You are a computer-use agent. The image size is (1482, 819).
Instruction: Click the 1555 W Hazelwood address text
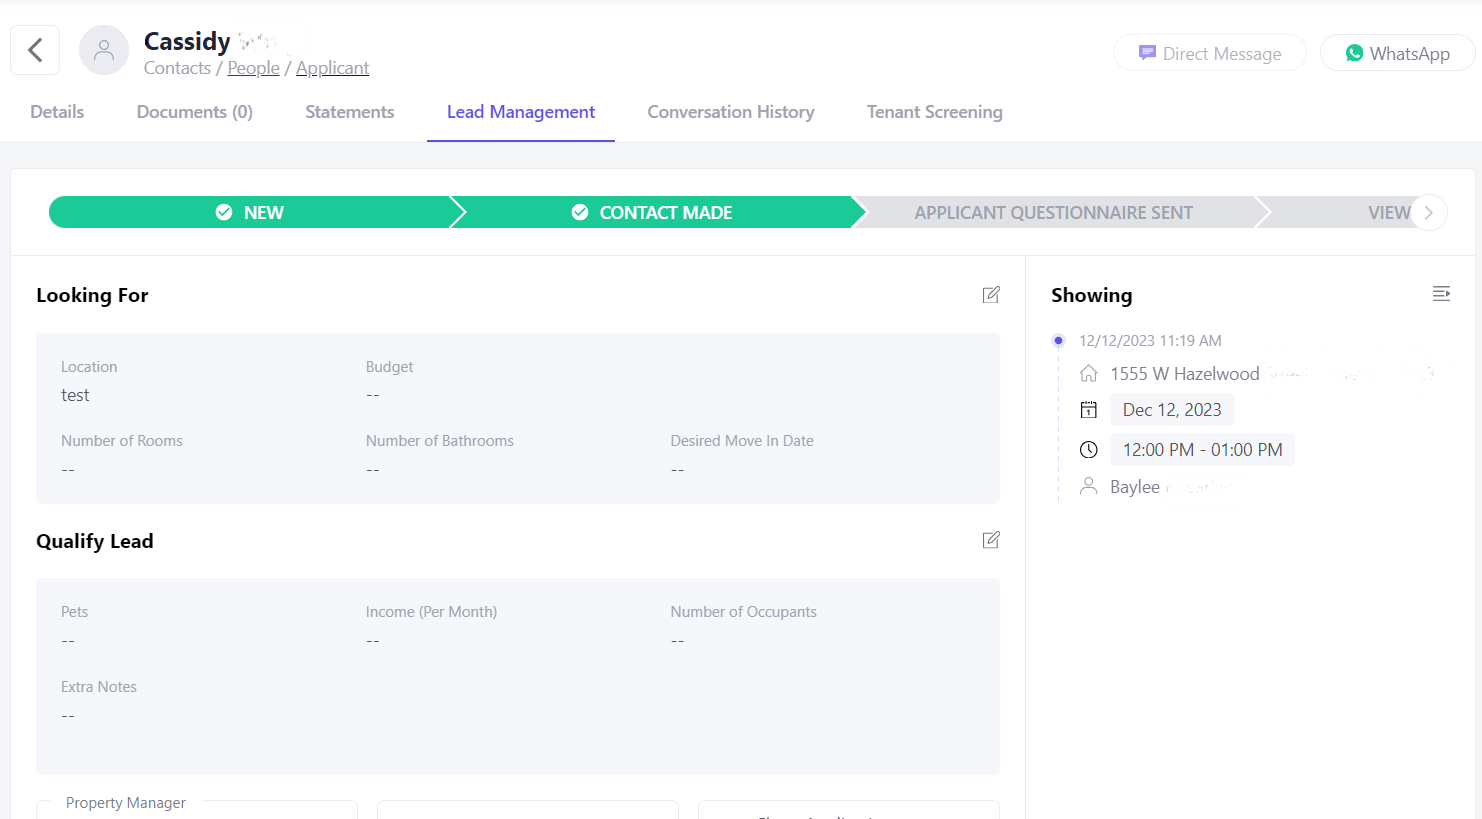(1185, 374)
